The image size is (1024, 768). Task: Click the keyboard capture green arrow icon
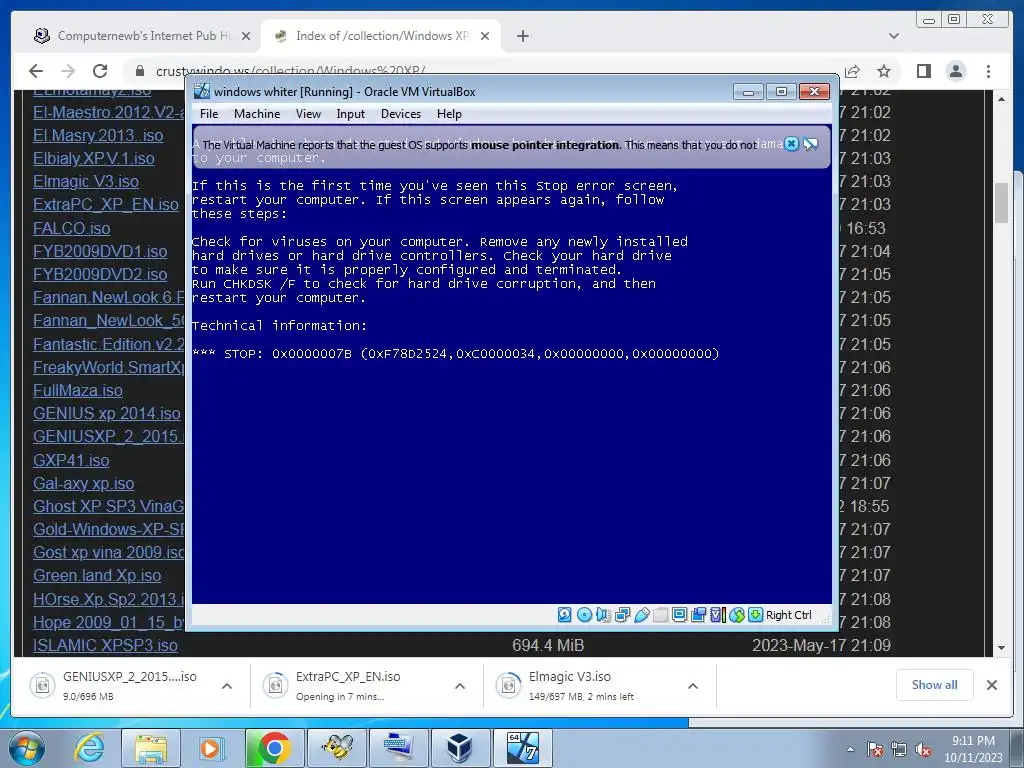[756, 615]
